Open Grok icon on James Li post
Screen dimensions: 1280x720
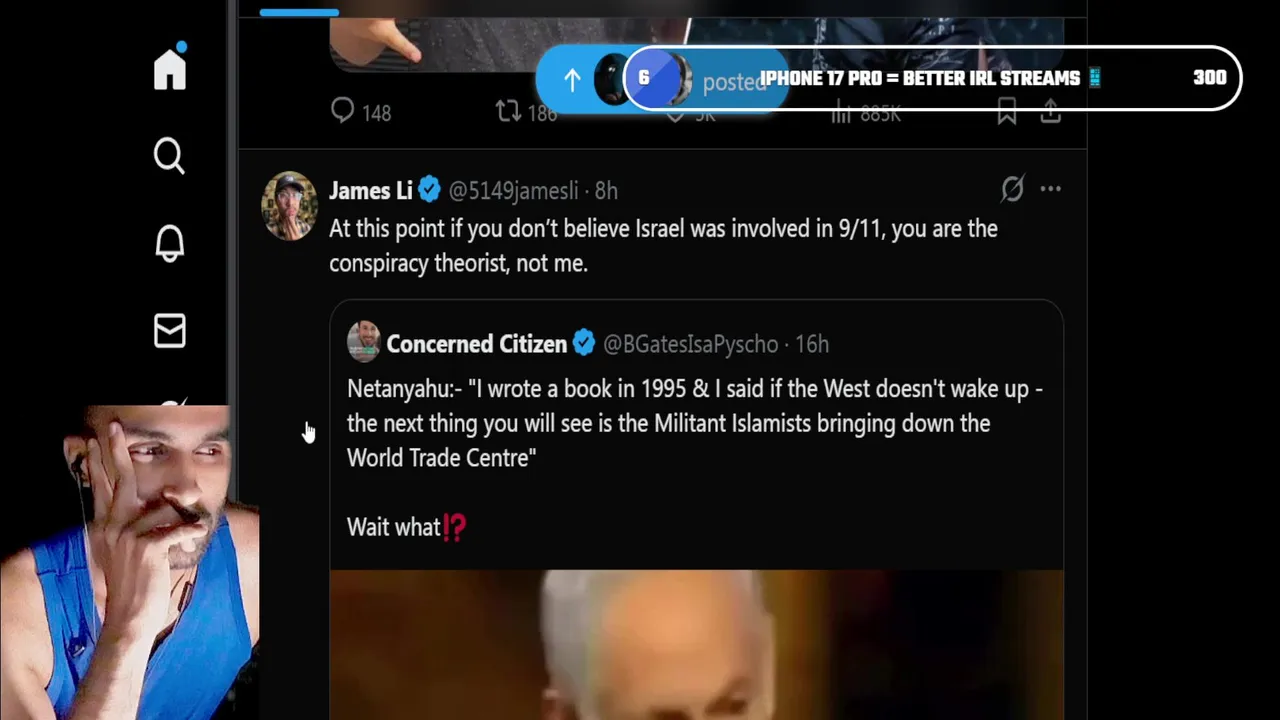coord(1013,189)
